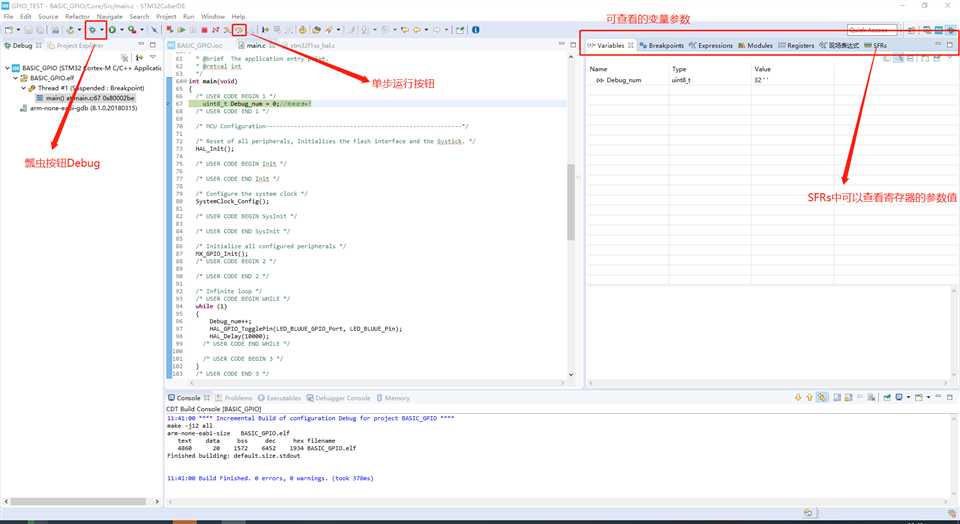Viewport: 960px width, 524px height.
Task: Open the Navigate menu
Action: point(110,17)
